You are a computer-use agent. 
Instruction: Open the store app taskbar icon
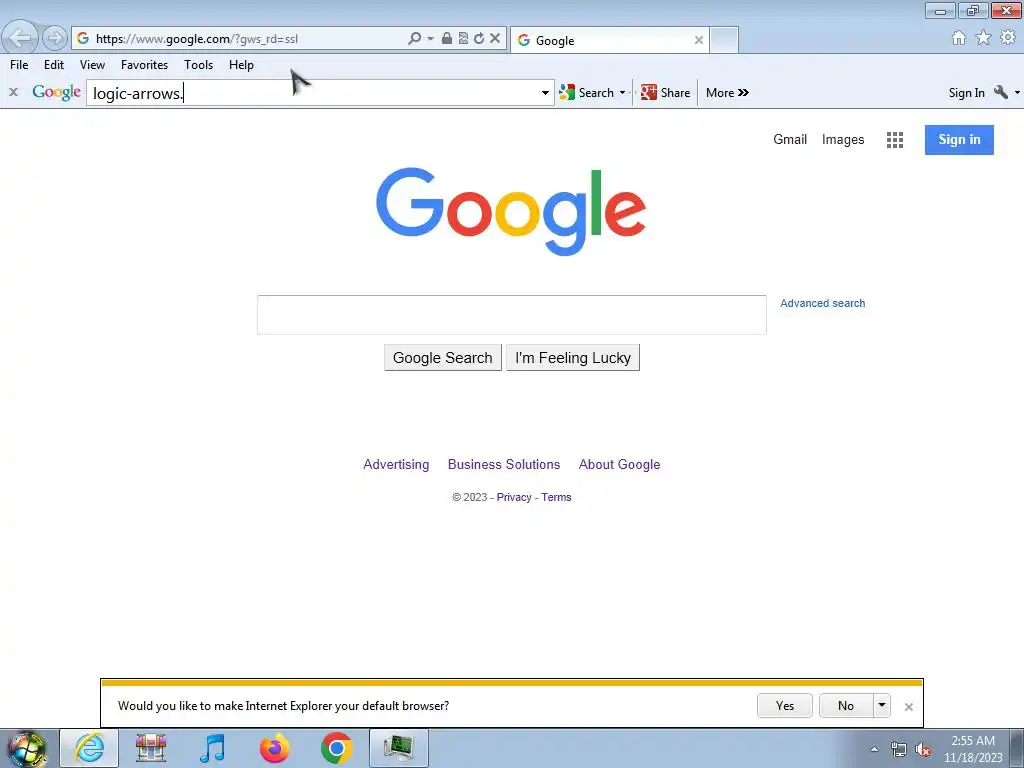[x=151, y=748]
